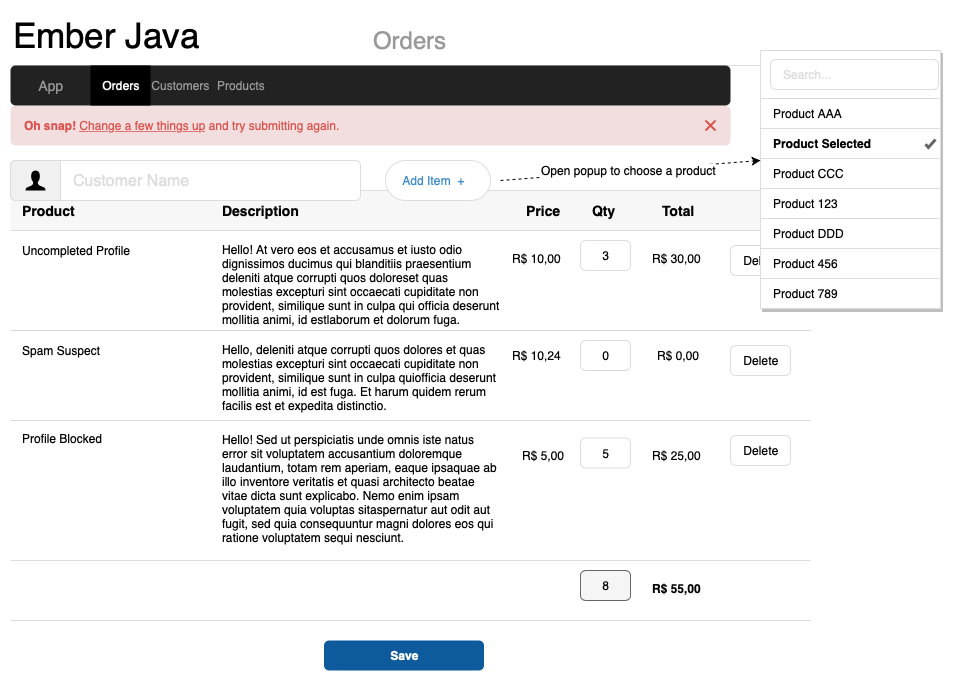Click grand total R$ 55,00
Viewport: 953px width, 681px height.
click(676, 589)
